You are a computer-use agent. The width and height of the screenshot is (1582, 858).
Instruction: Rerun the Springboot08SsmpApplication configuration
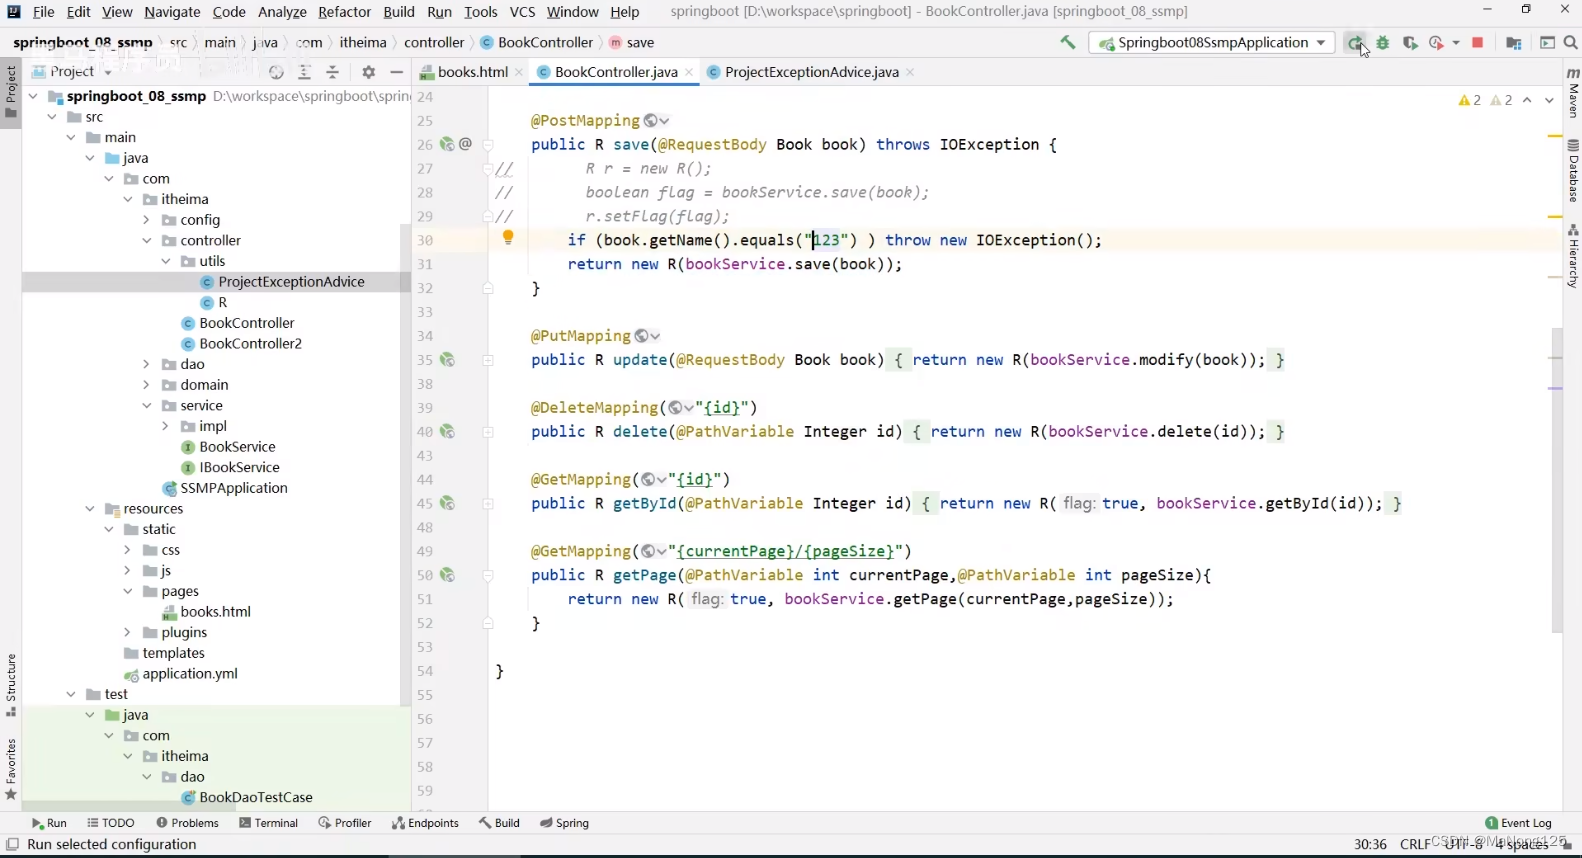pos(1354,43)
